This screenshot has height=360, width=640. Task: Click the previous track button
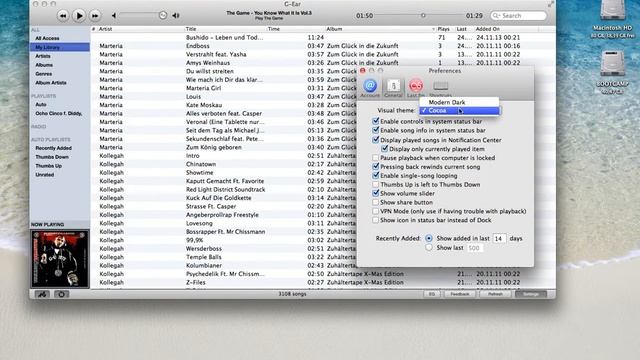tap(63, 16)
